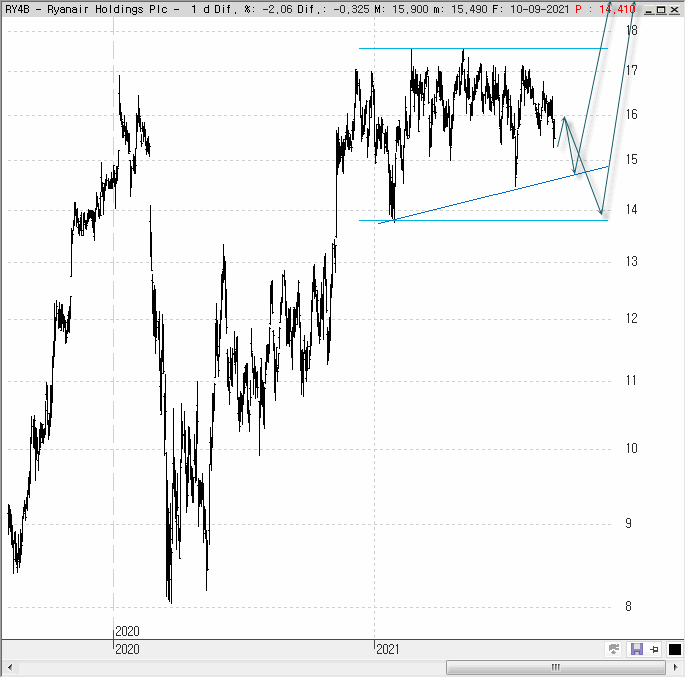Click the scrollbar's right arrow
Screen dimensions: 686x678
click(x=676, y=668)
